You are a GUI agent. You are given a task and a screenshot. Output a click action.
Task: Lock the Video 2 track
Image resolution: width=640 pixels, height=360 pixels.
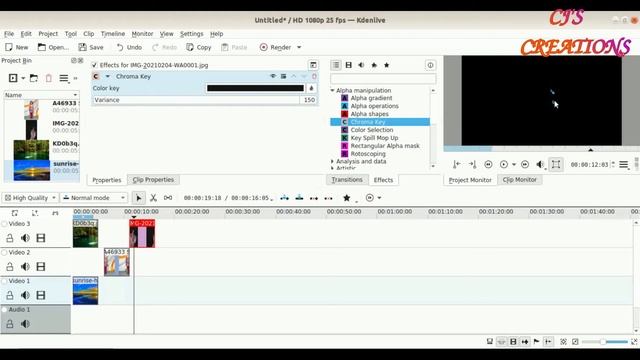[x=10, y=267]
